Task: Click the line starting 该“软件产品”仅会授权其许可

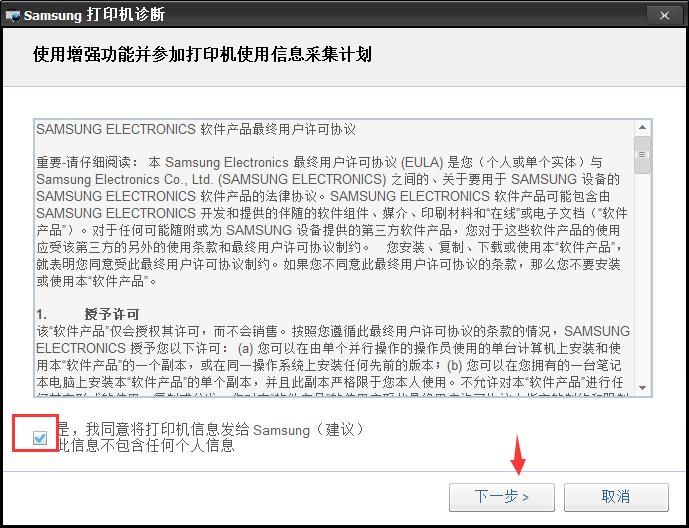Action: click(x=333, y=331)
